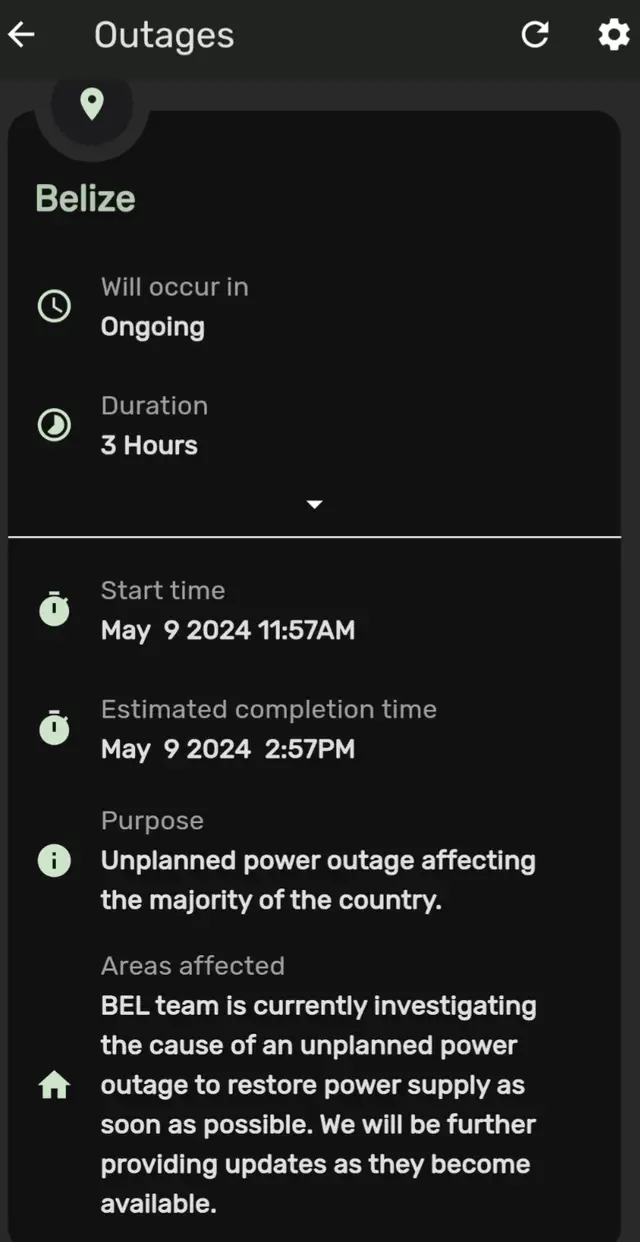Tap the stopwatch icon next to Start time
Image resolution: width=640 pixels, height=1242 pixels.
[55, 610]
